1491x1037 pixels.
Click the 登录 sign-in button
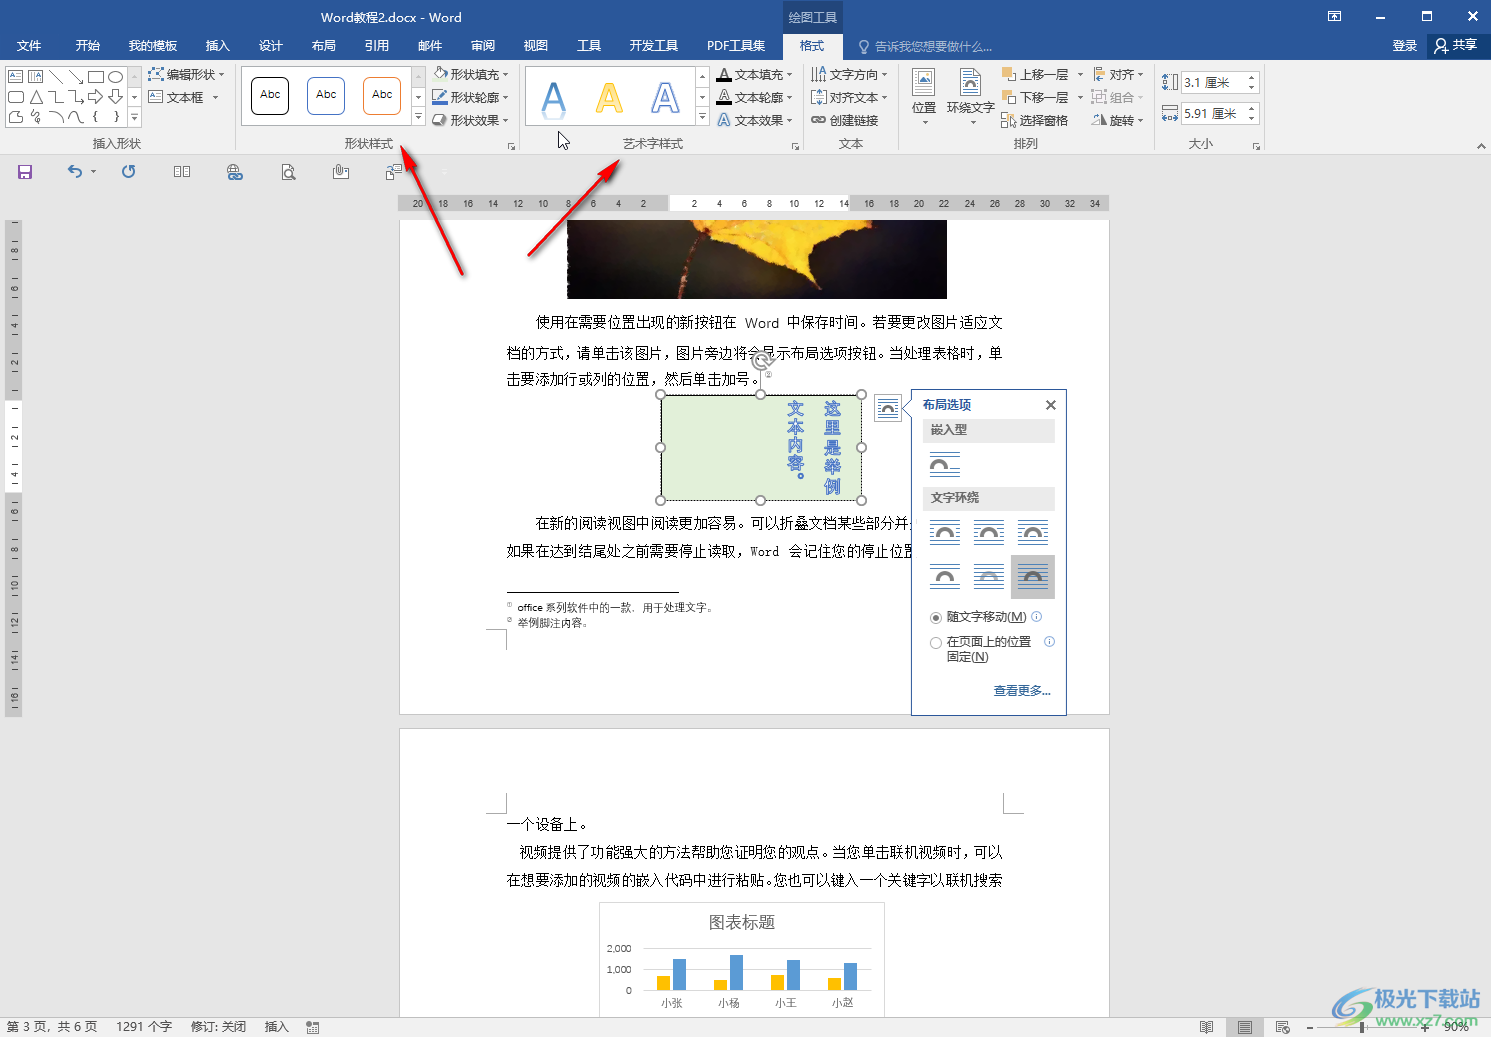[x=1405, y=46]
